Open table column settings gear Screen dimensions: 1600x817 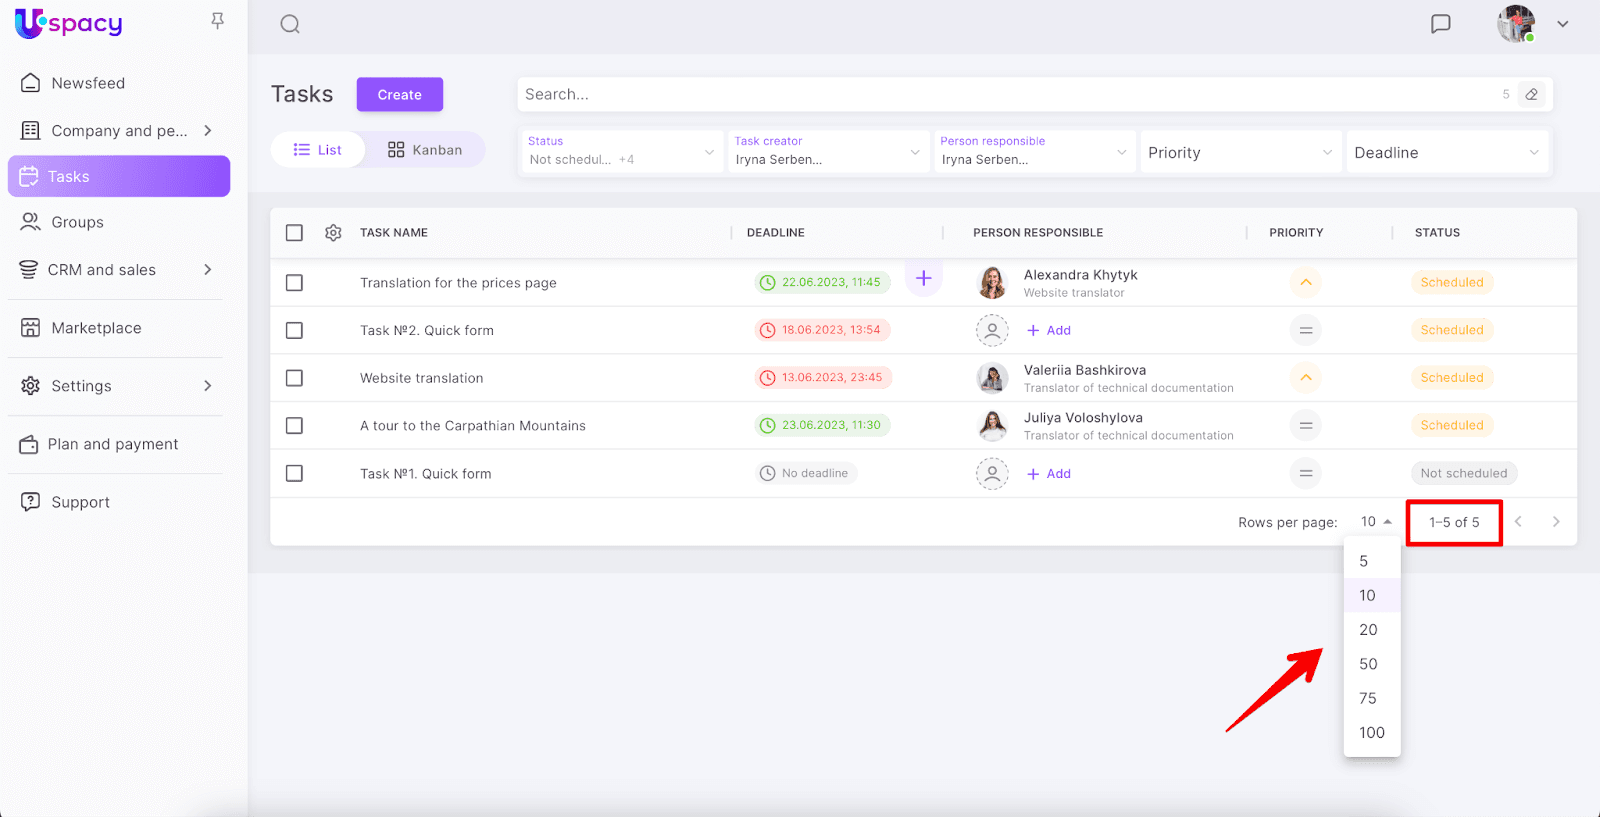(x=333, y=233)
